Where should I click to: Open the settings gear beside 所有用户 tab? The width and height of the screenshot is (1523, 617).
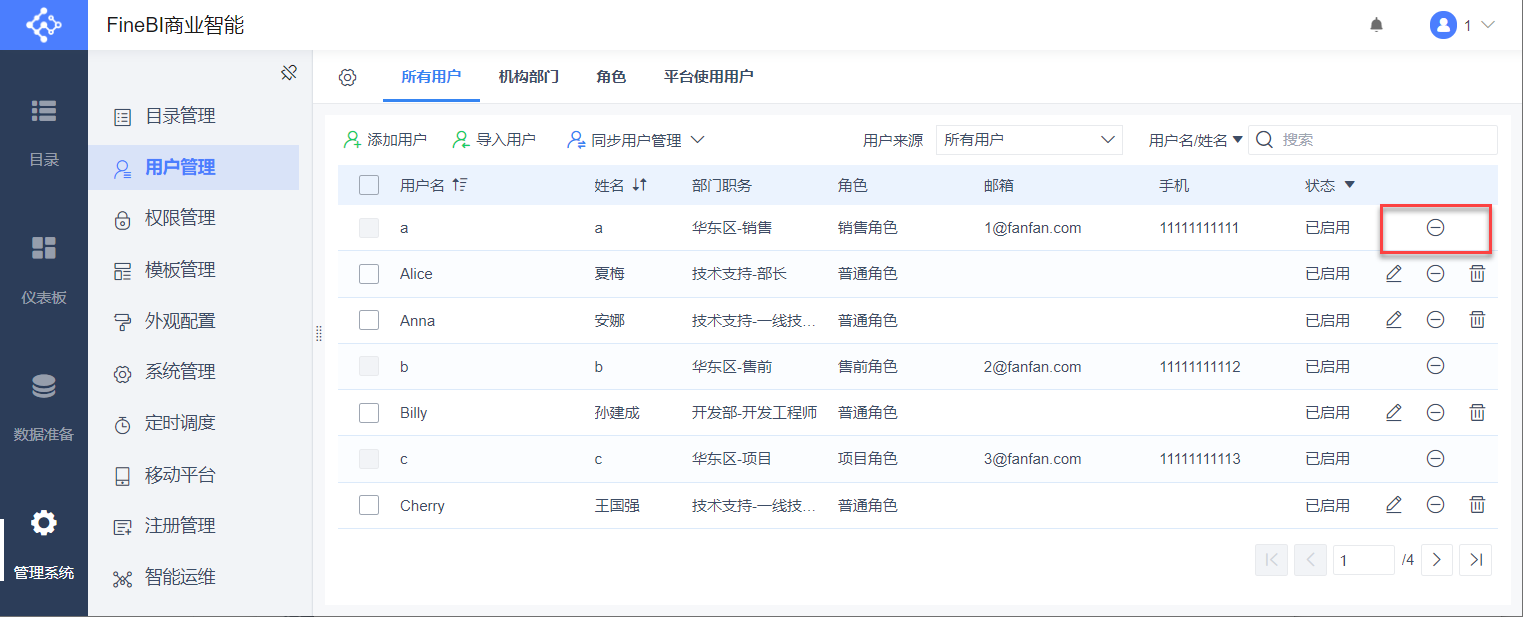pyautogui.click(x=347, y=77)
